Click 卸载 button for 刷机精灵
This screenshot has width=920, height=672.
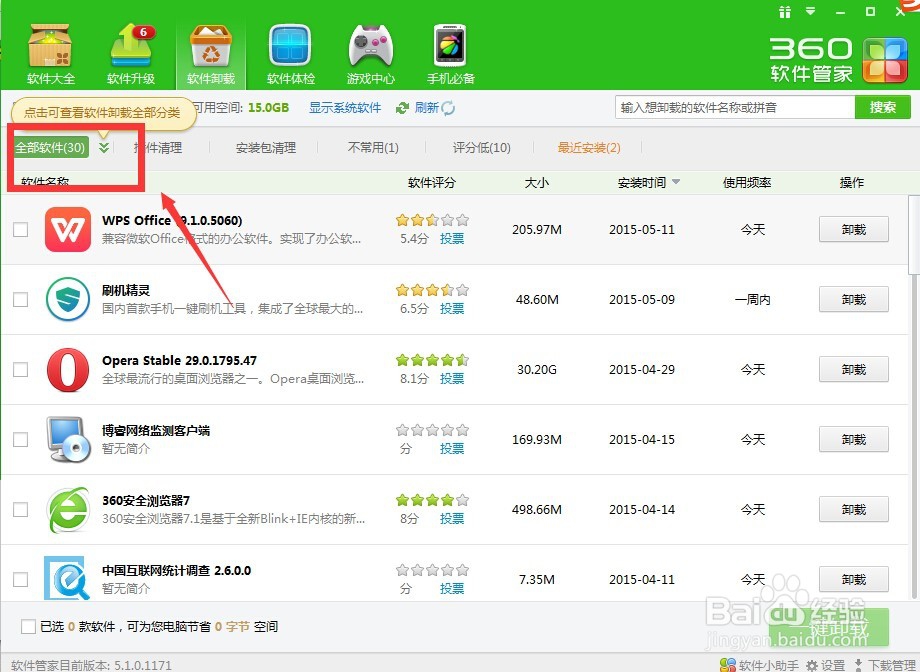point(854,299)
